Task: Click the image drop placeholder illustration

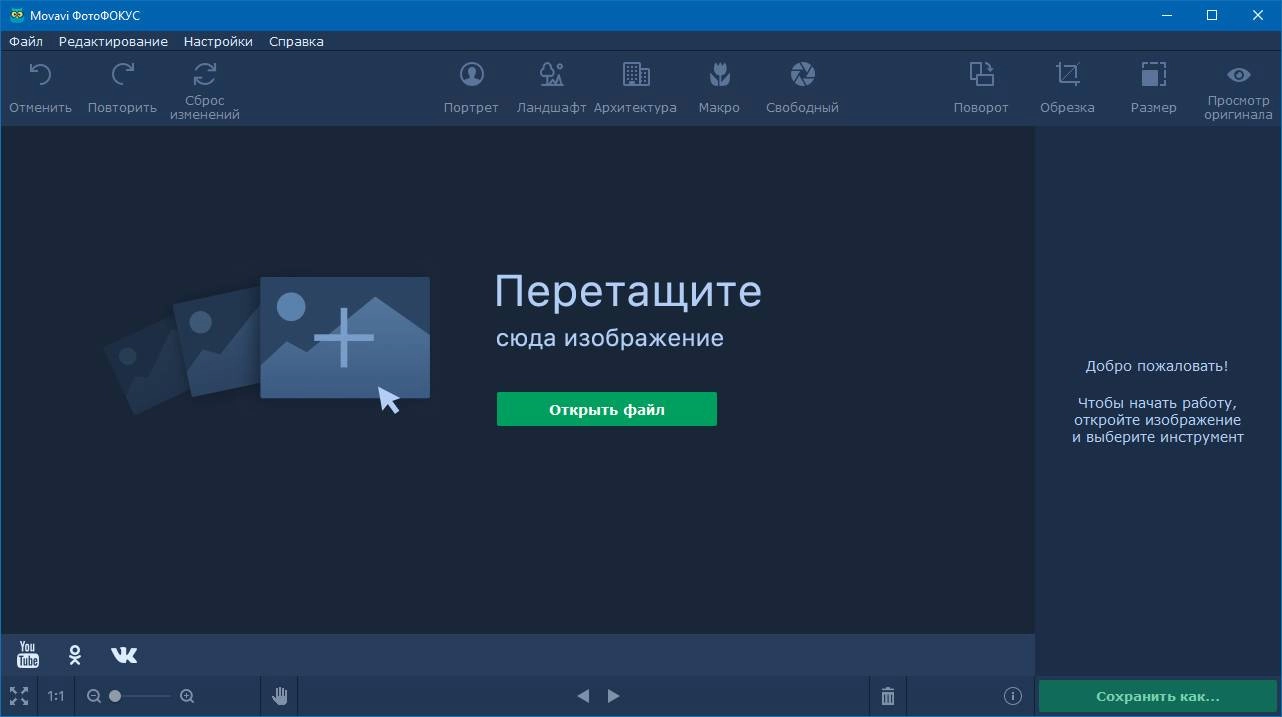Action: [x=268, y=344]
